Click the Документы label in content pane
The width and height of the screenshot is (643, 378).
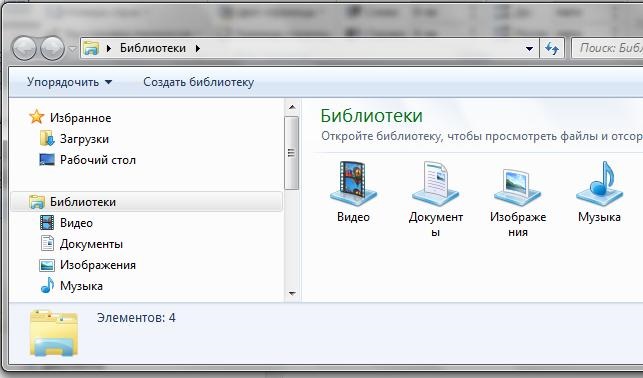tap(436, 224)
